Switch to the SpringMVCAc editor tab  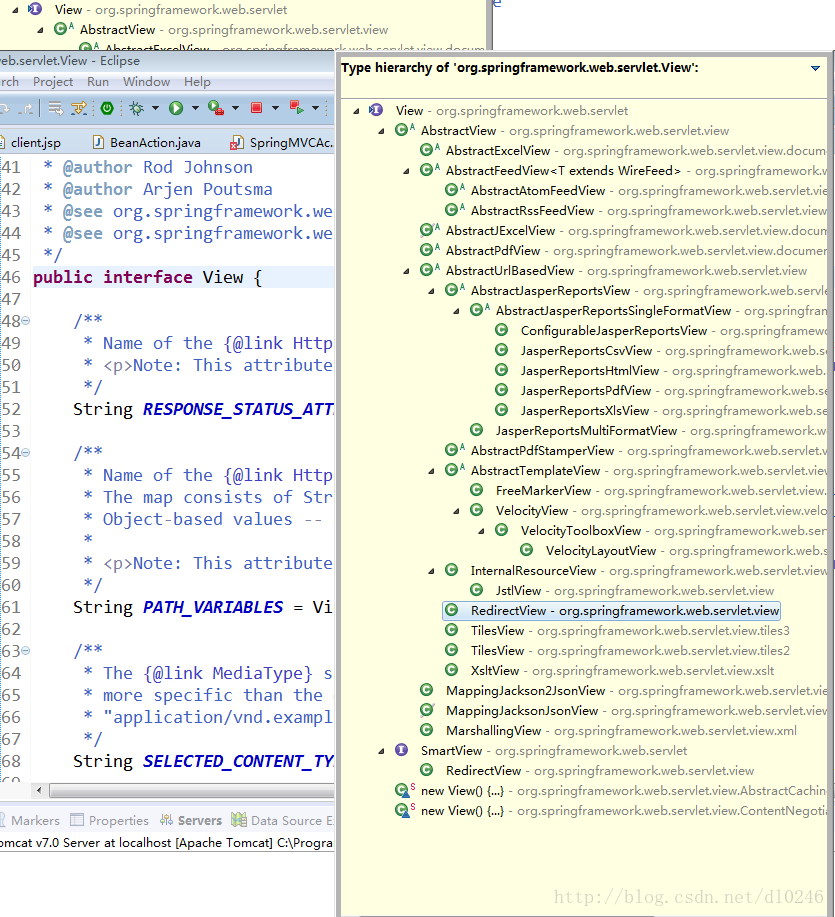click(x=282, y=143)
